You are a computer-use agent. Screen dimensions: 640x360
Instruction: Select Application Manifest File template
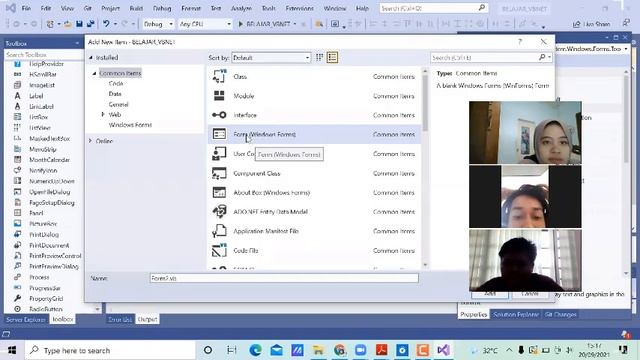click(x=314, y=231)
